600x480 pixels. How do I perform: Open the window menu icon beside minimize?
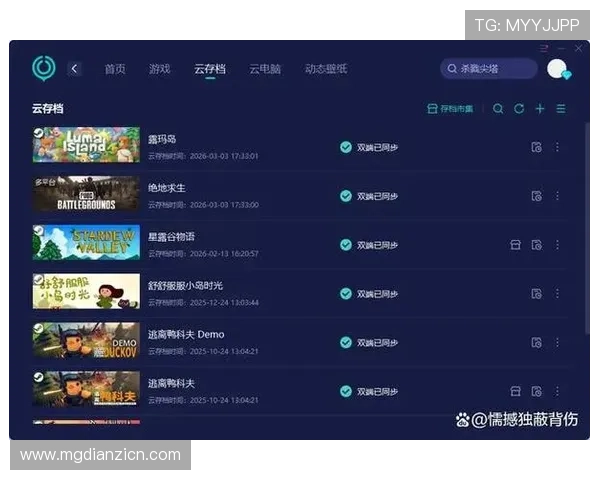[544, 49]
